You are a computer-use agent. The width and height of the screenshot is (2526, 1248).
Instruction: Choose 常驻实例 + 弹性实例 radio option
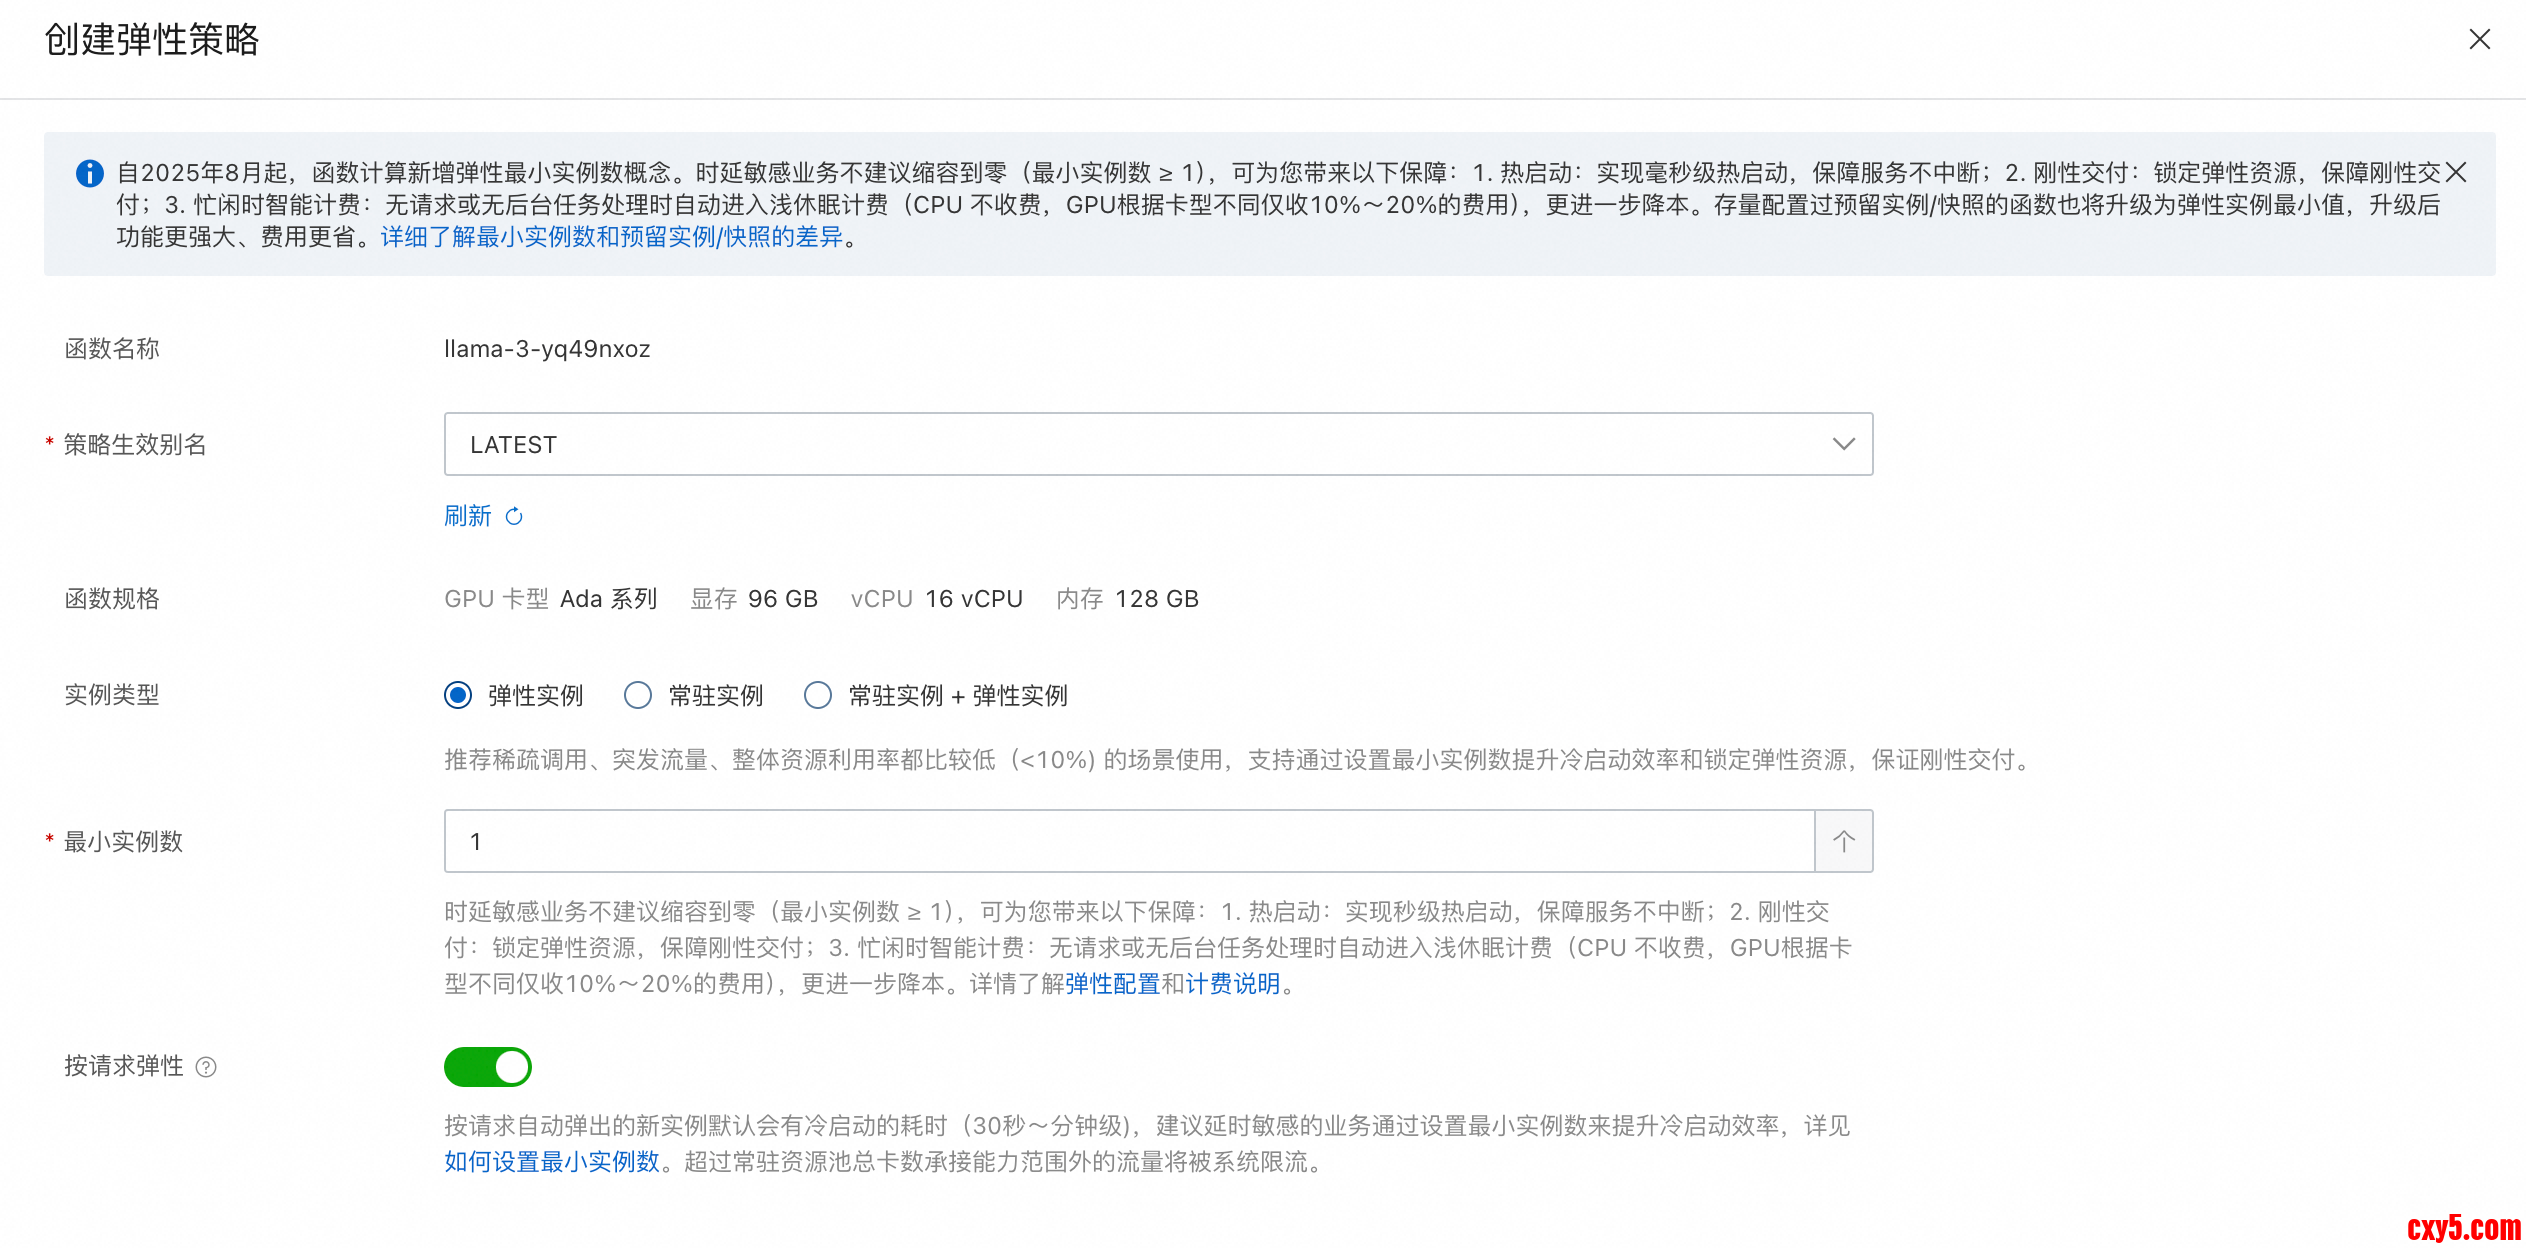click(x=818, y=695)
